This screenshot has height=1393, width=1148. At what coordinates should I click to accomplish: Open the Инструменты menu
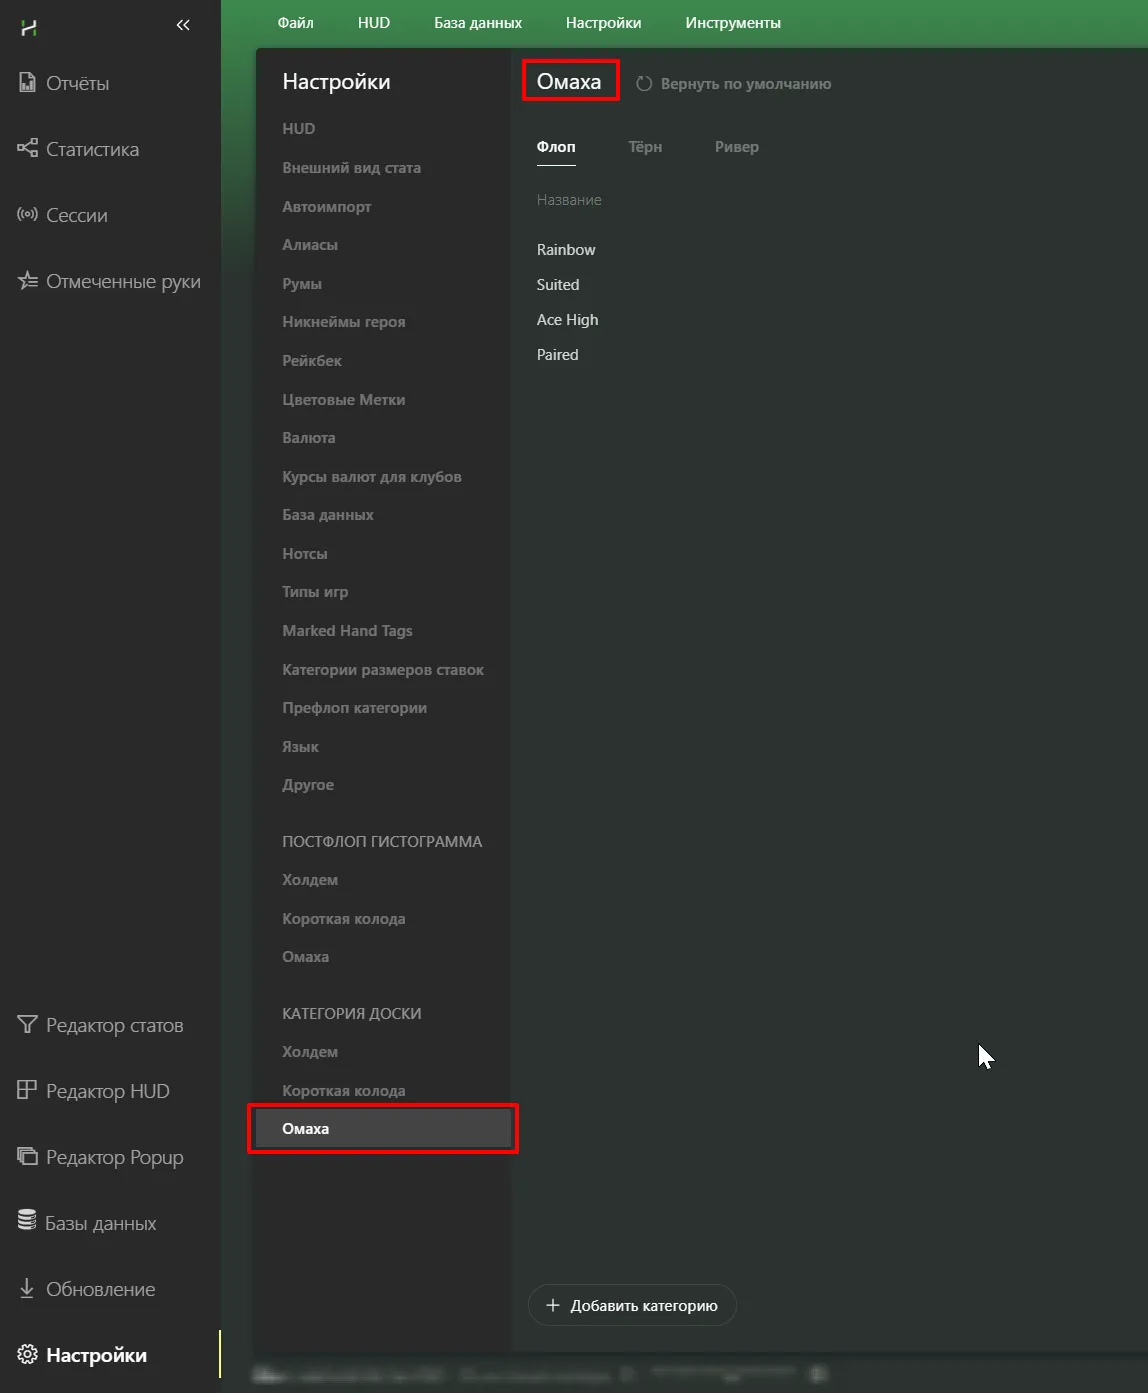click(732, 23)
